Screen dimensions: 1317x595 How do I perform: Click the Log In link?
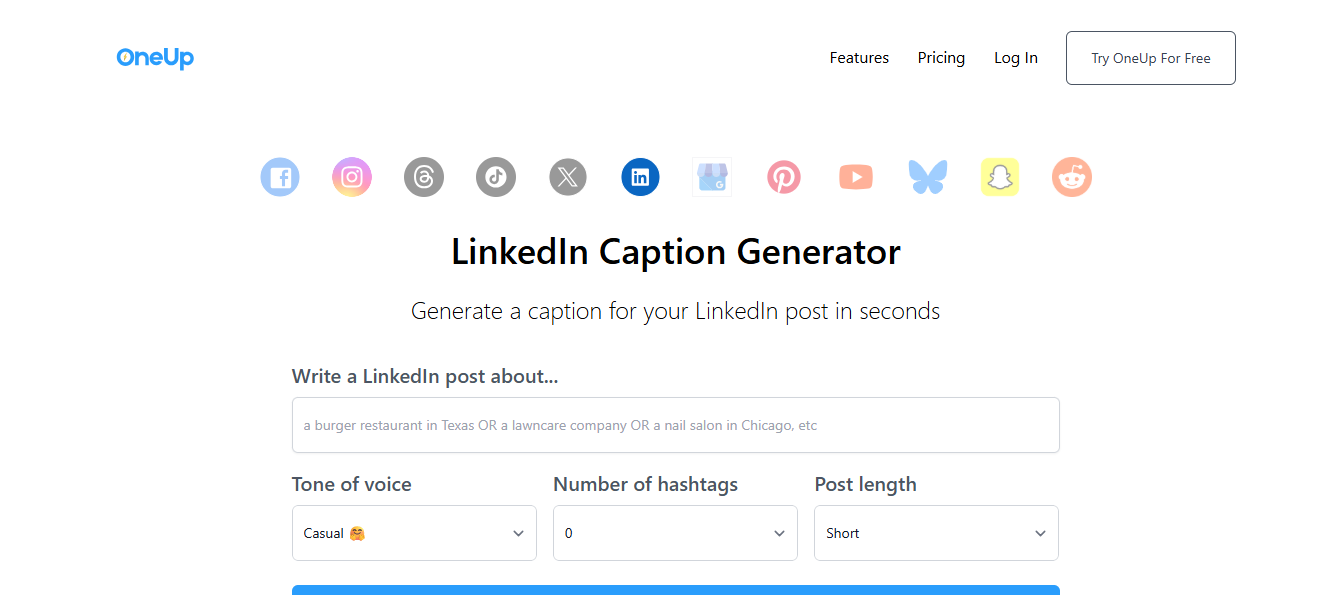tap(1015, 58)
